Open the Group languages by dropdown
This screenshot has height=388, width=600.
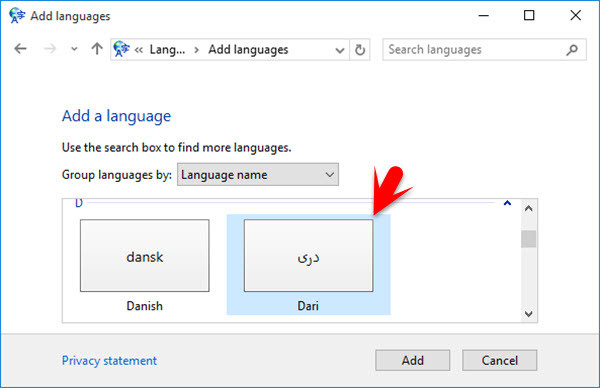point(258,175)
